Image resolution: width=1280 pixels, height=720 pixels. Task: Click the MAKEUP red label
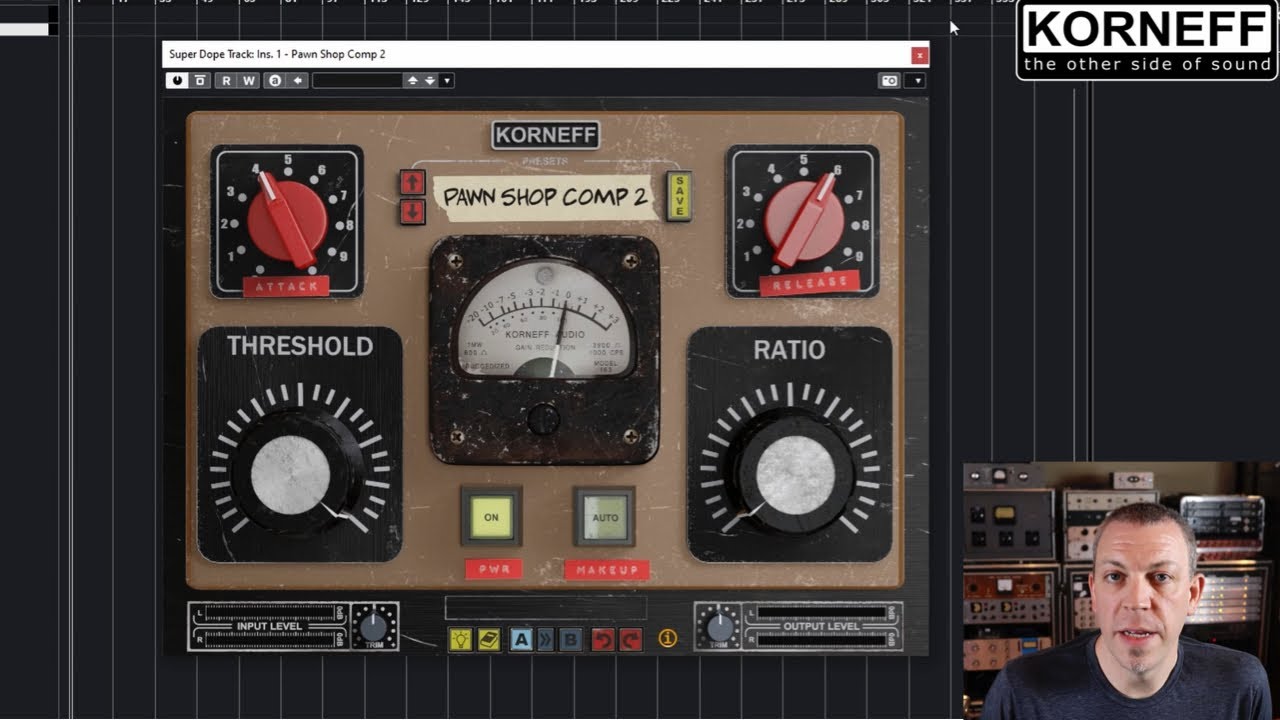pos(607,570)
